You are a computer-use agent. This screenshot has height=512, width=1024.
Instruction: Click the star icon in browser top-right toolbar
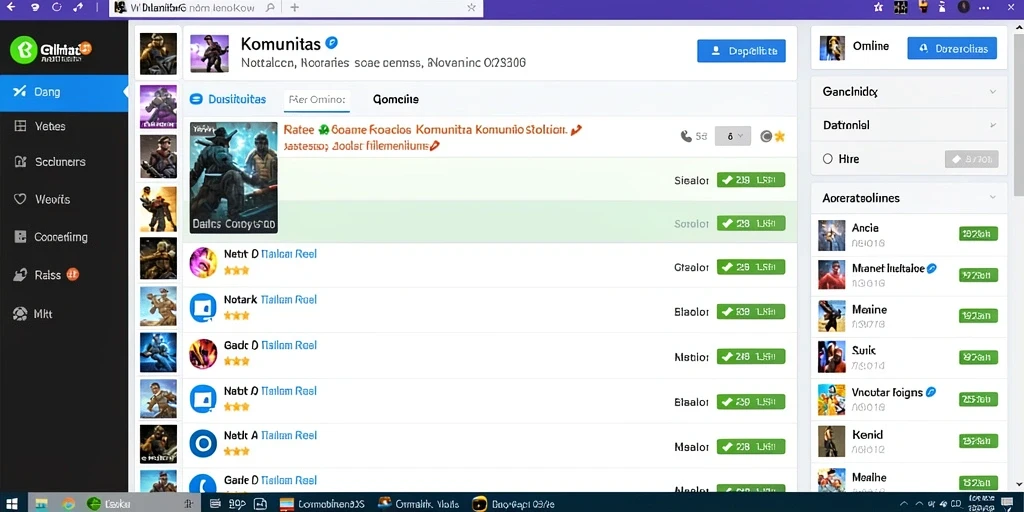click(x=878, y=7)
